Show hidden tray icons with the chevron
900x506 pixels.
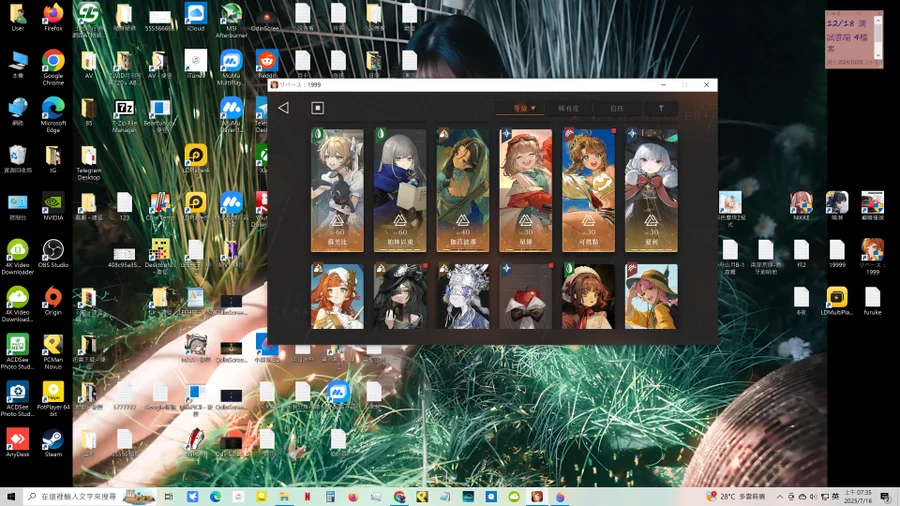point(779,497)
